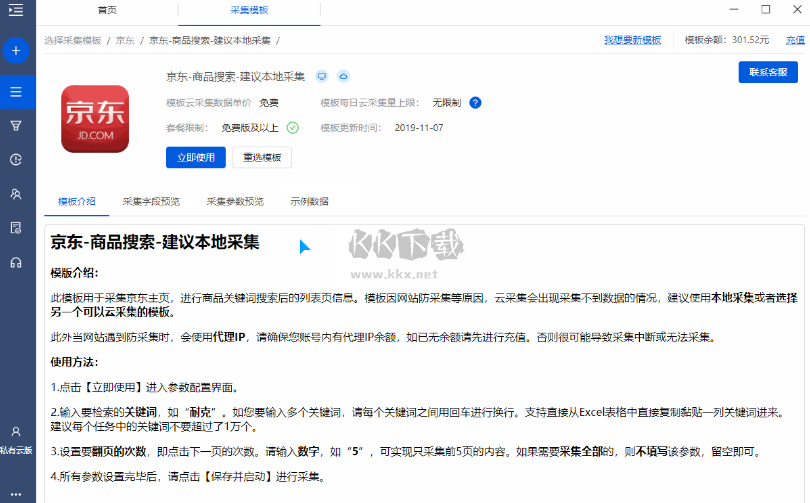Click the 立即使用 button
The image size is (810, 503).
coord(196,158)
